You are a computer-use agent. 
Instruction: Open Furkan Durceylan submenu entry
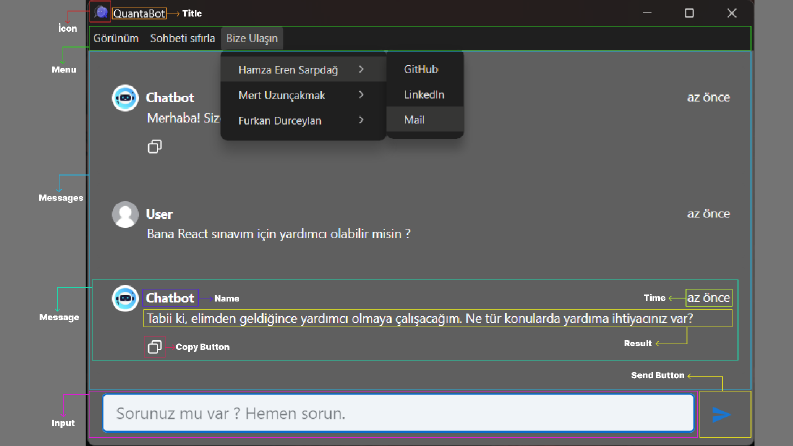303,120
